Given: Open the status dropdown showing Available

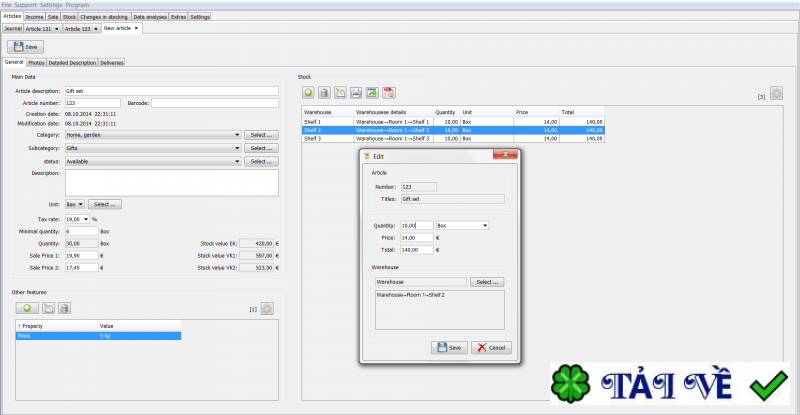Looking at the screenshot, I should [x=236, y=160].
